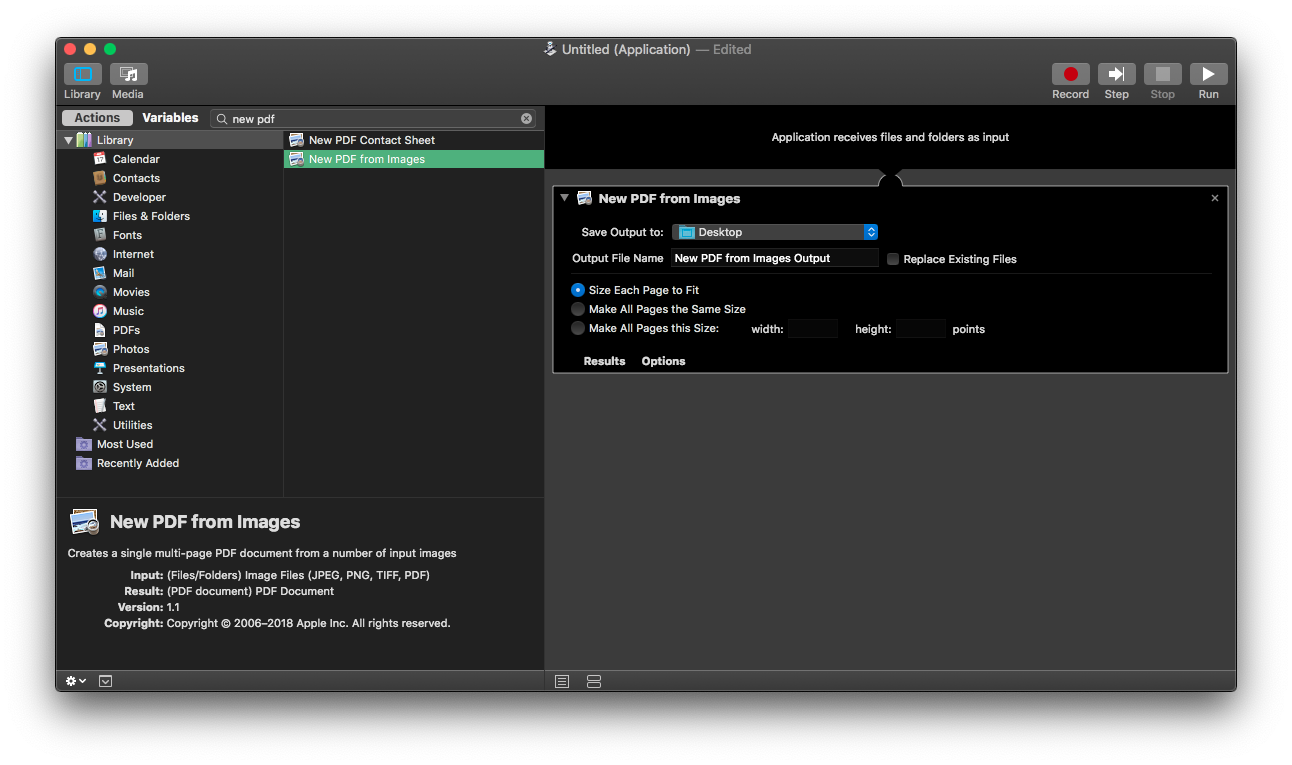
Task: Click the page height field
Action: [921, 328]
